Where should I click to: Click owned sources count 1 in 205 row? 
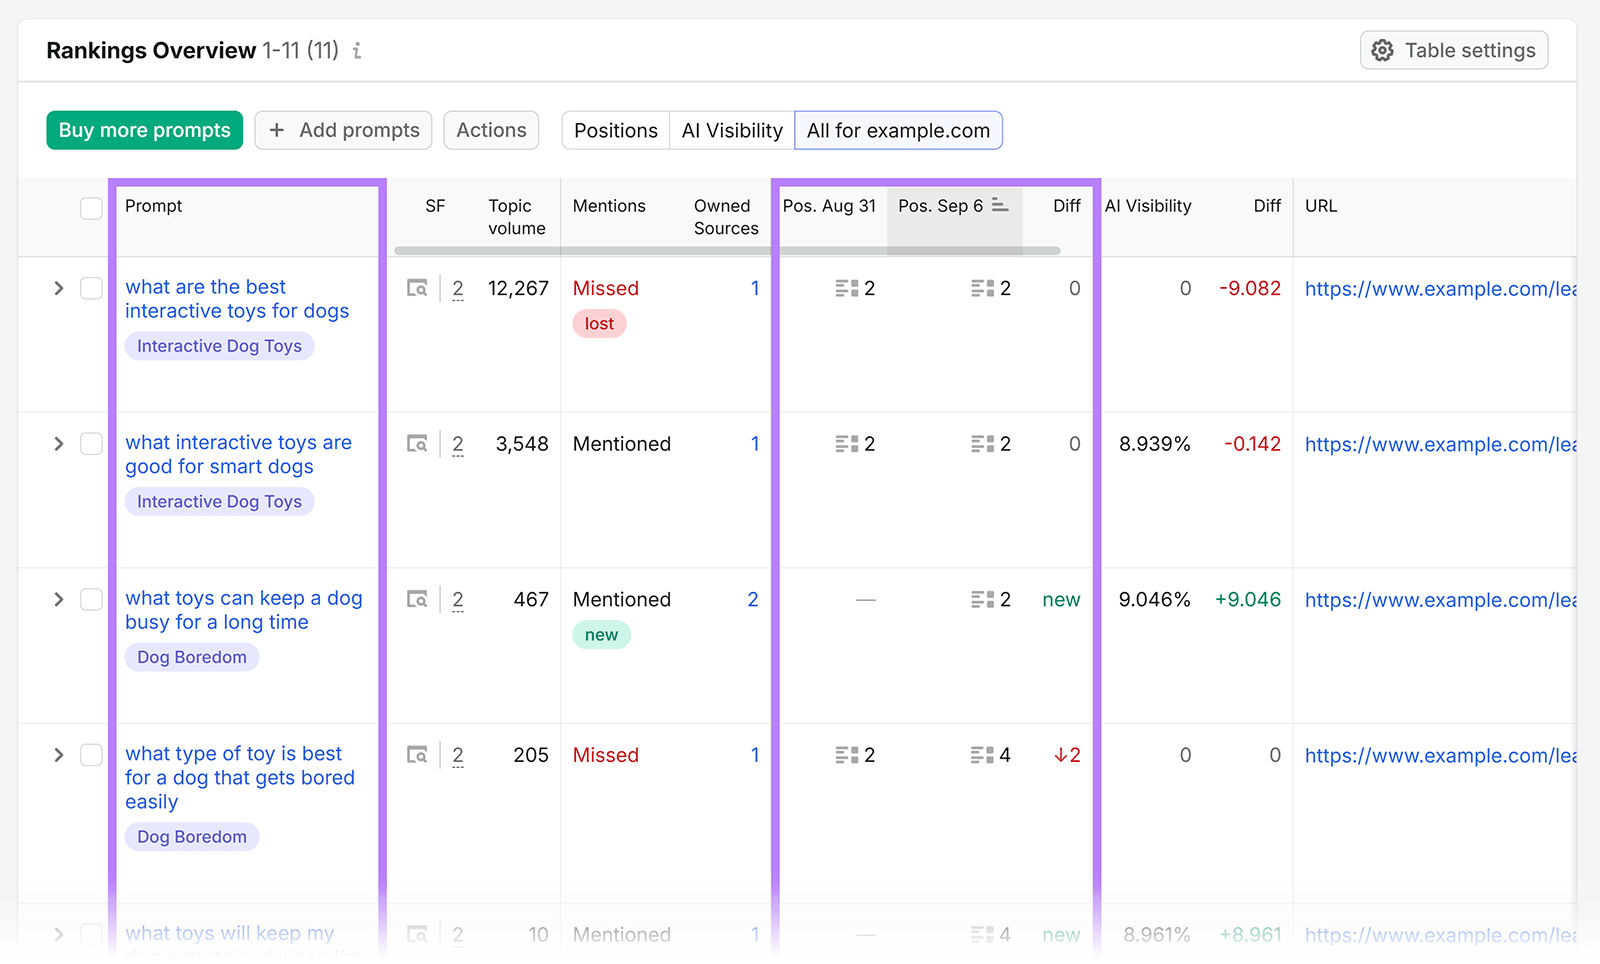point(755,755)
